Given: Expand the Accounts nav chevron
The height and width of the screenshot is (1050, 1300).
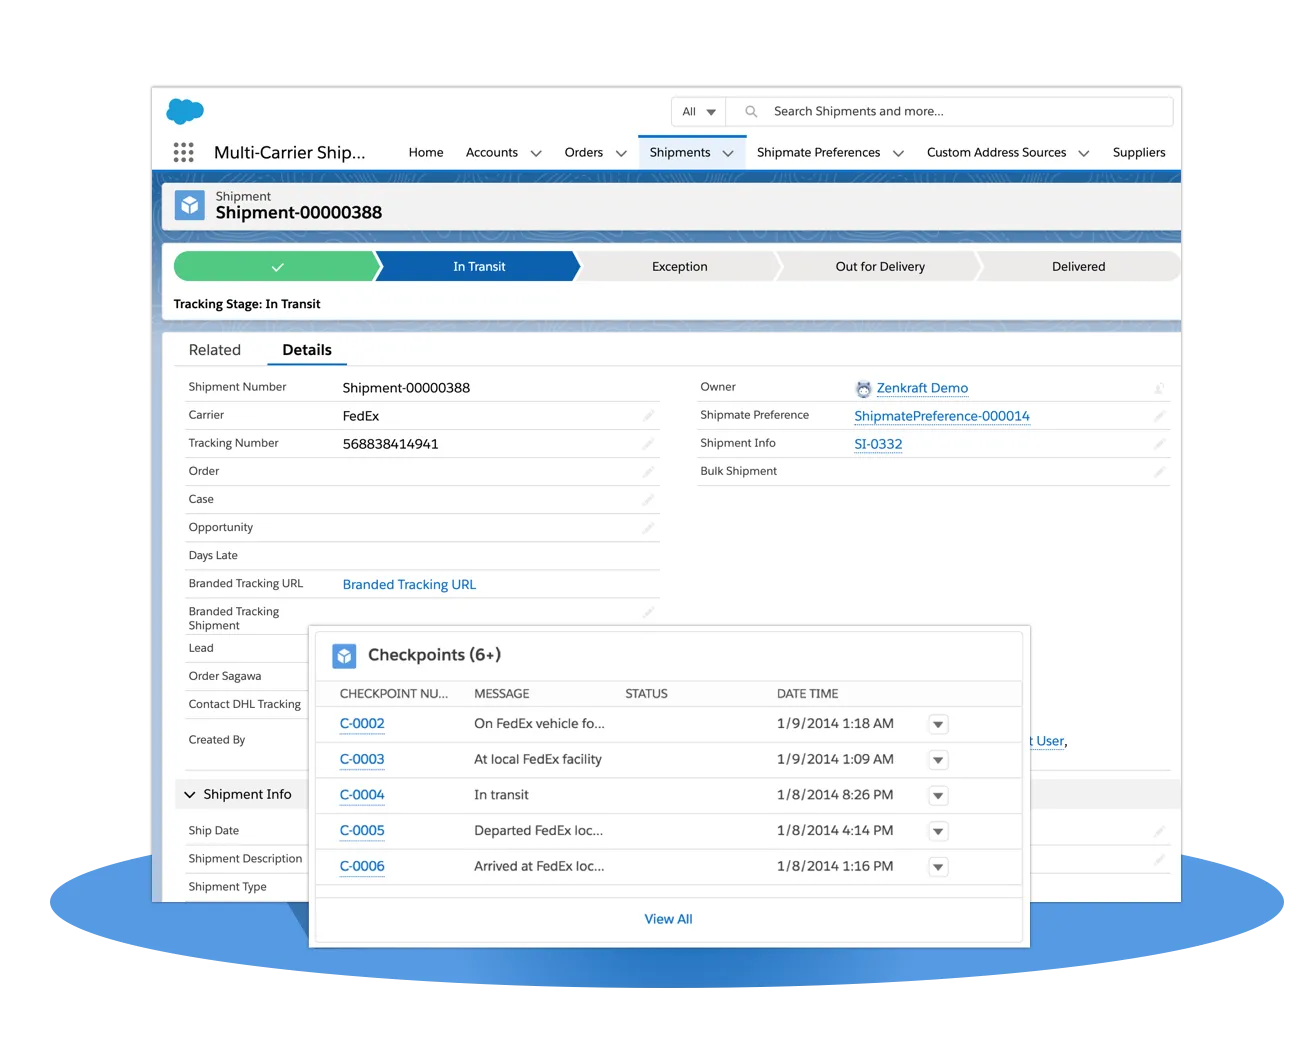Looking at the screenshot, I should [x=536, y=153].
